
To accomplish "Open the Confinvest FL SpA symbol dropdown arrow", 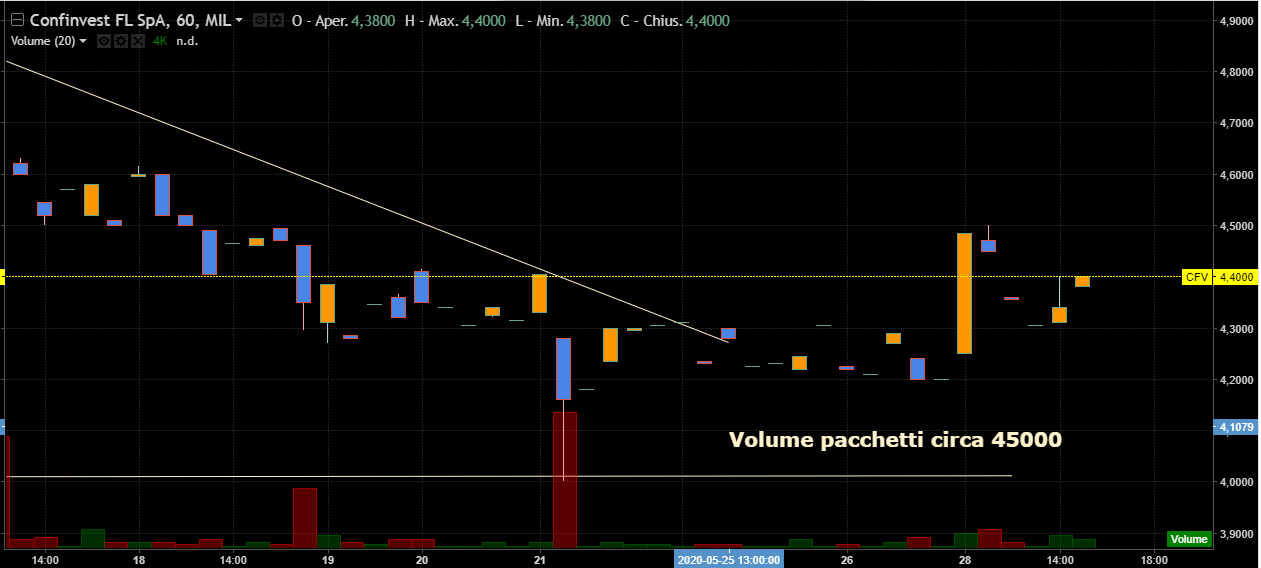I will click(x=239, y=21).
